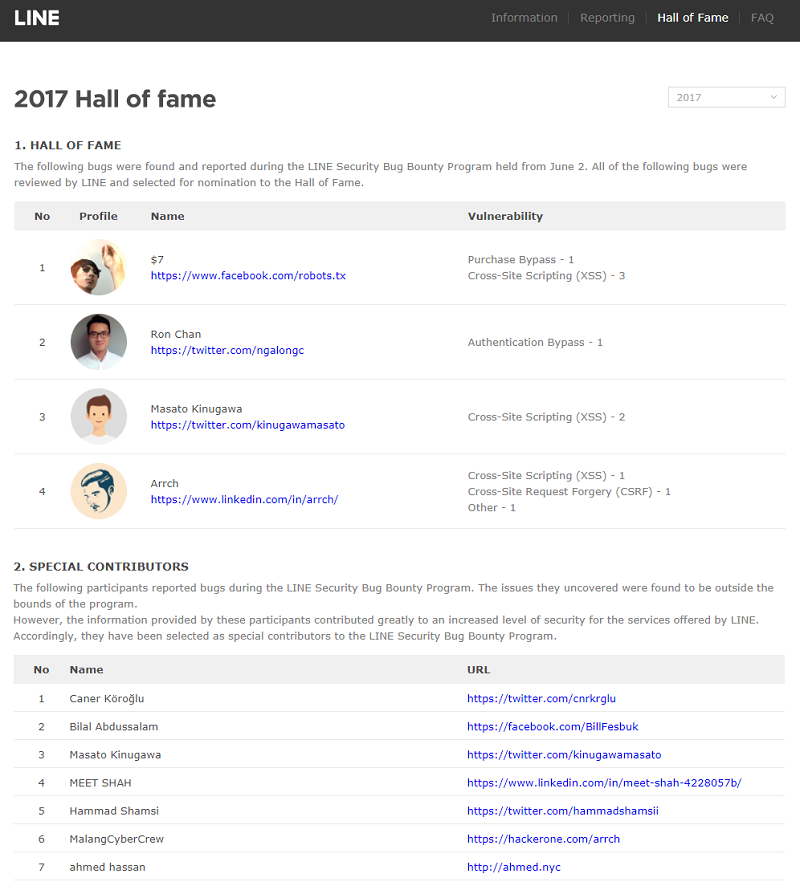Viewport: 800px width, 886px height.
Task: Open the 2017 year dropdown
Action: click(726, 97)
